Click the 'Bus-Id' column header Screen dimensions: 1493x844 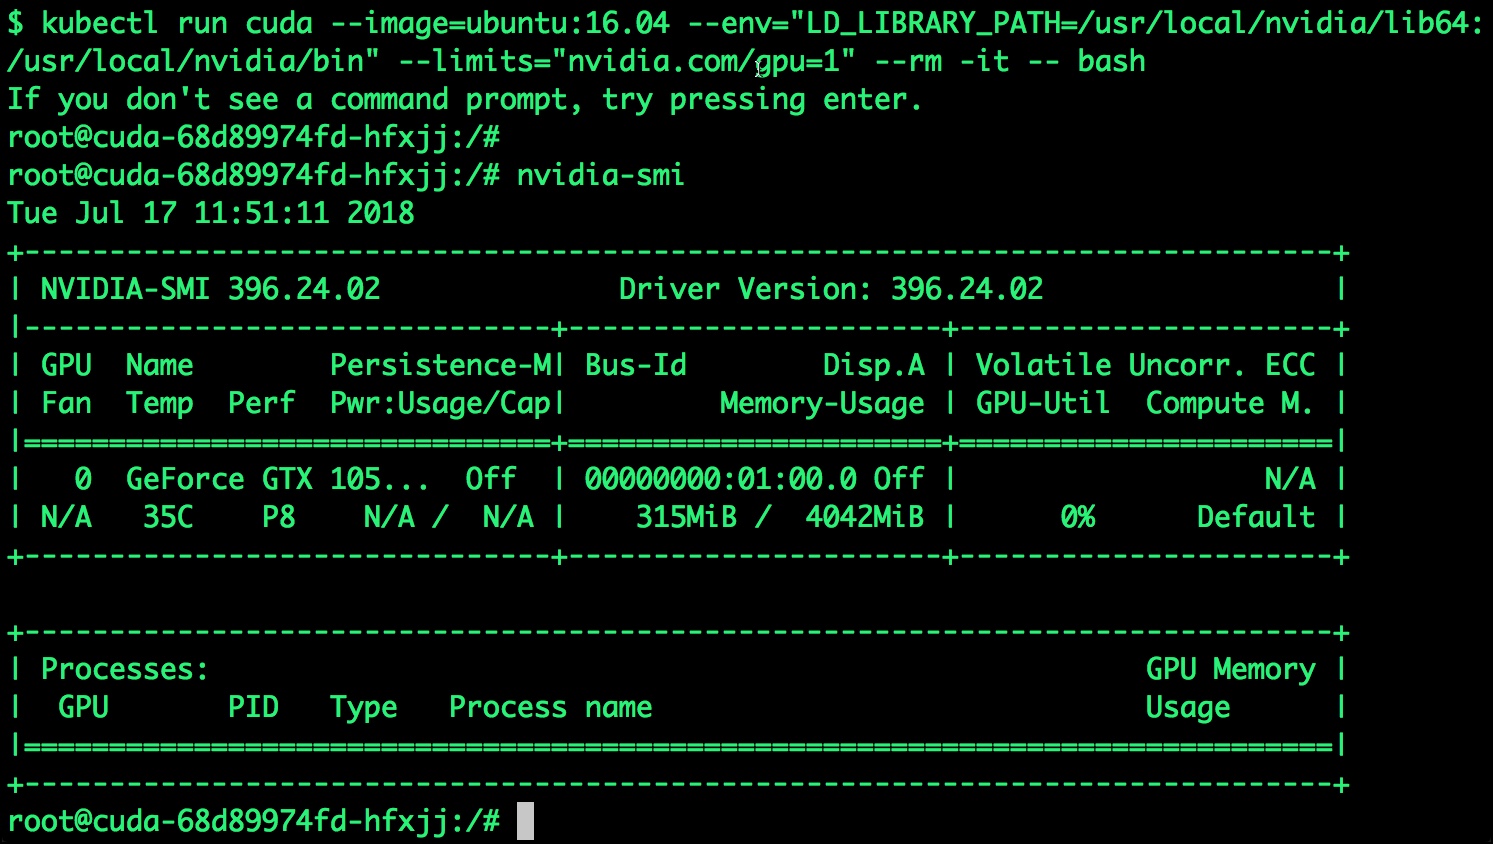pos(636,365)
